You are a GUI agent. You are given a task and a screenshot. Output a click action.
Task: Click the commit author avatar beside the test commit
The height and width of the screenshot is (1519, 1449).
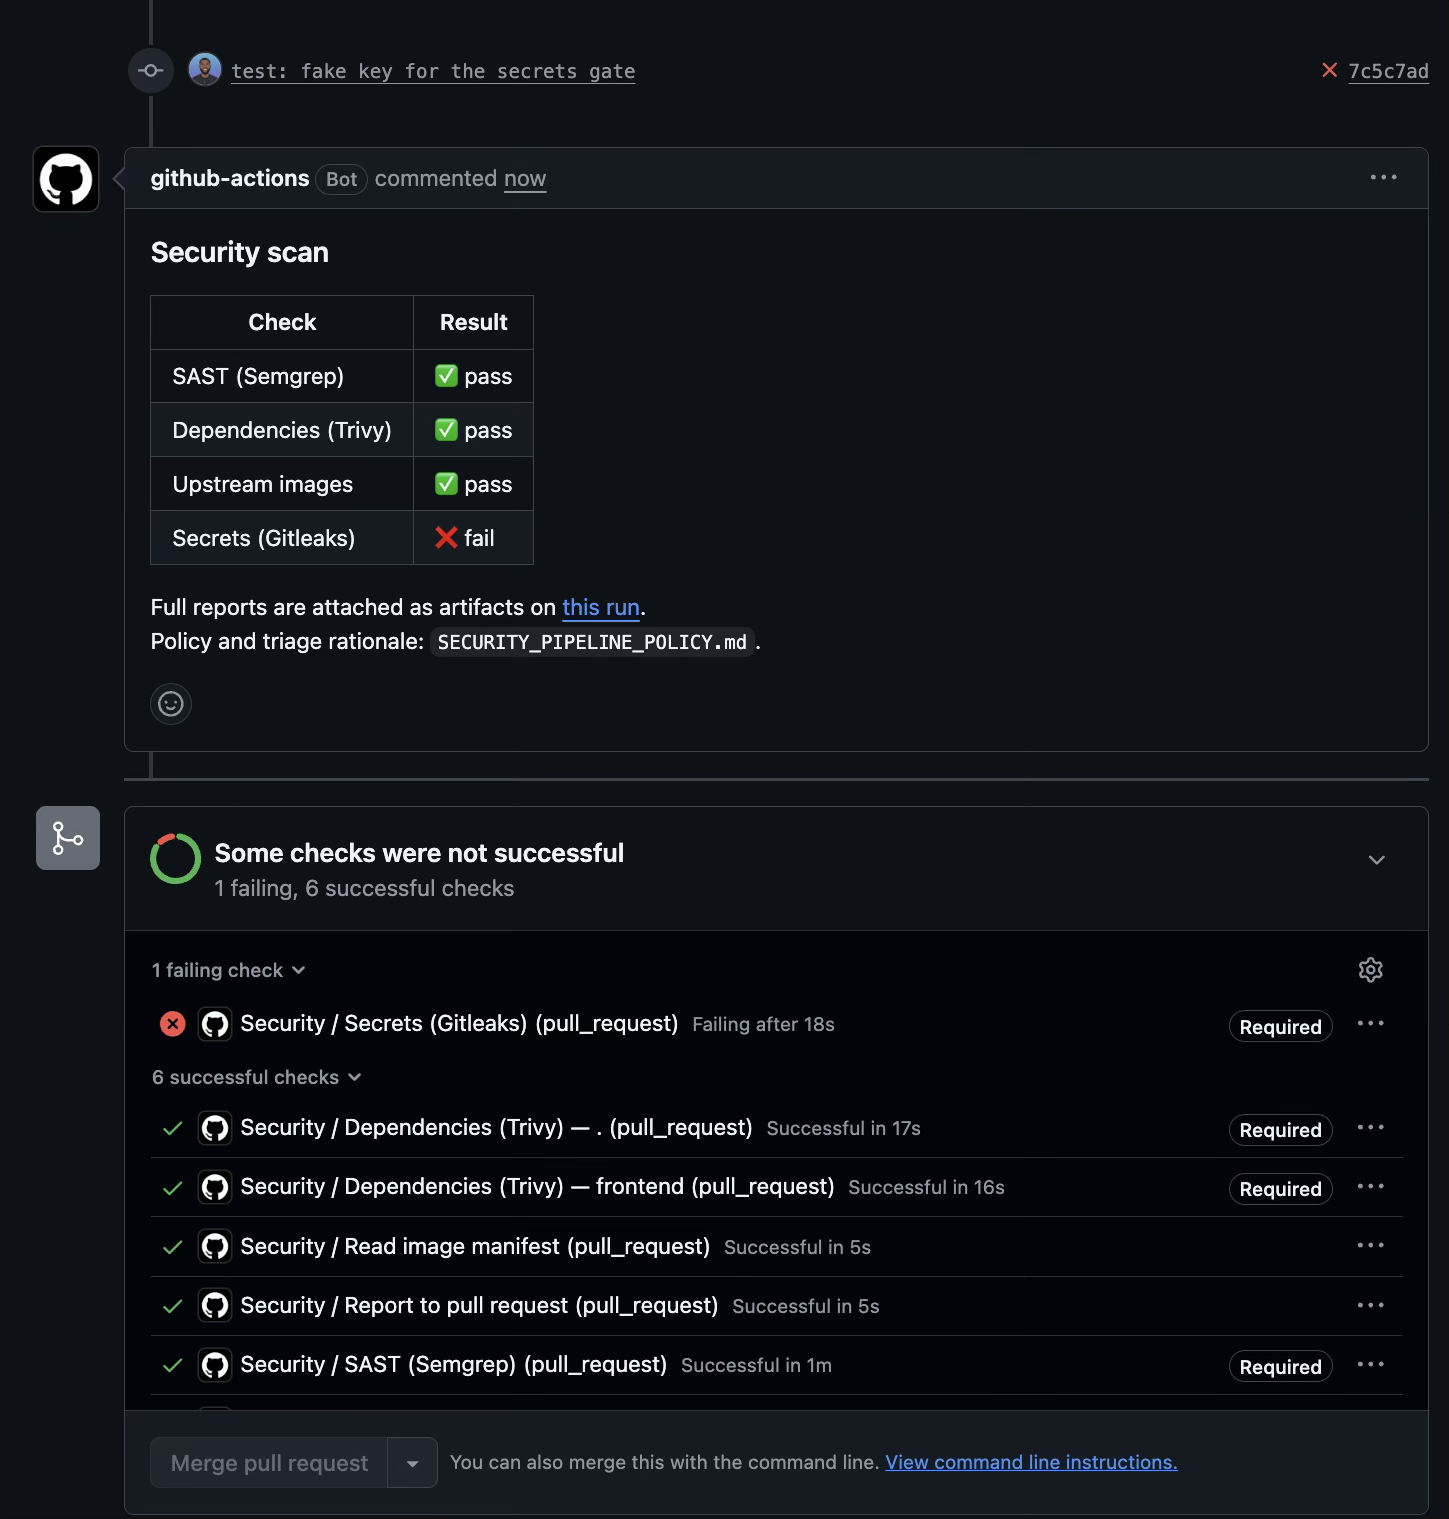[x=205, y=70]
